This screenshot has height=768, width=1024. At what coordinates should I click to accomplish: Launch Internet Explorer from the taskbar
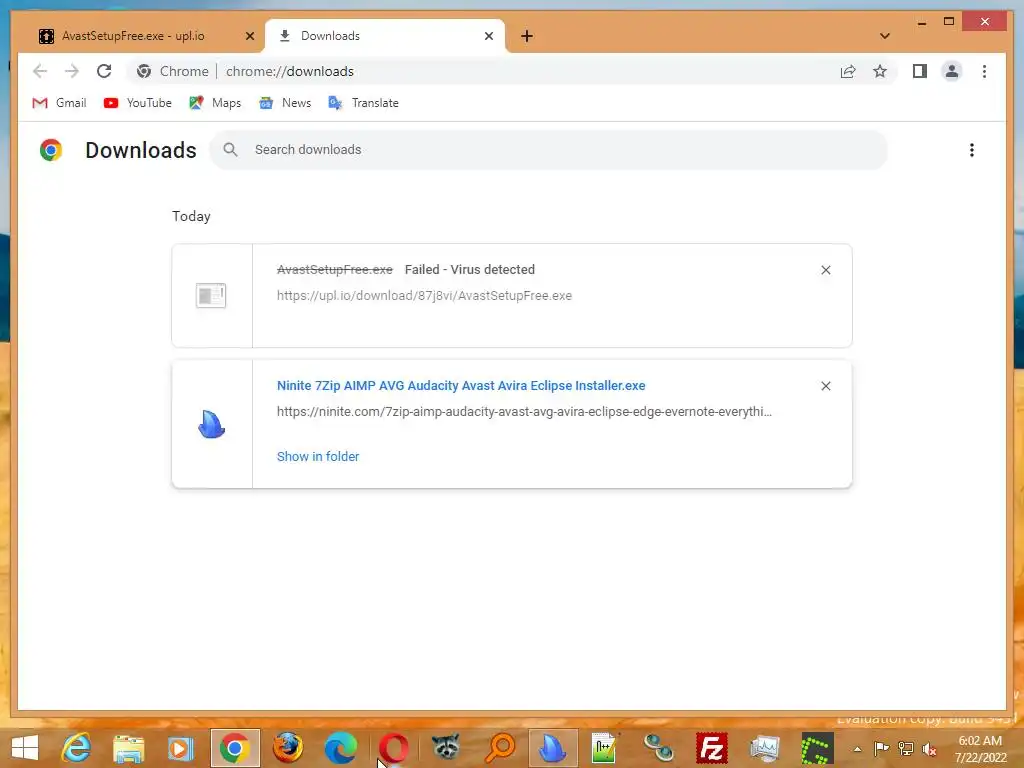76,748
